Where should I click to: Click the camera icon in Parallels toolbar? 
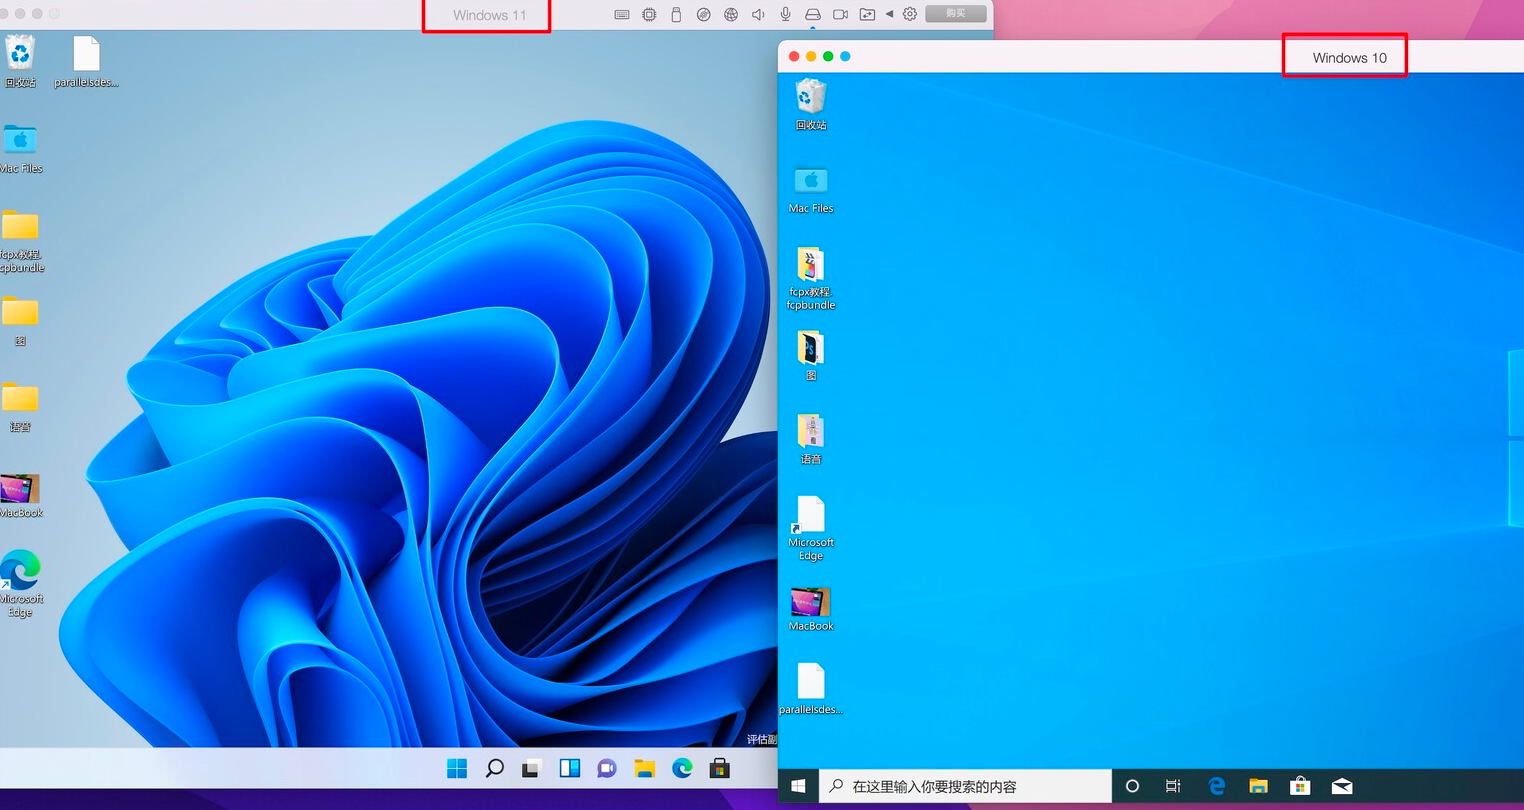(x=840, y=14)
